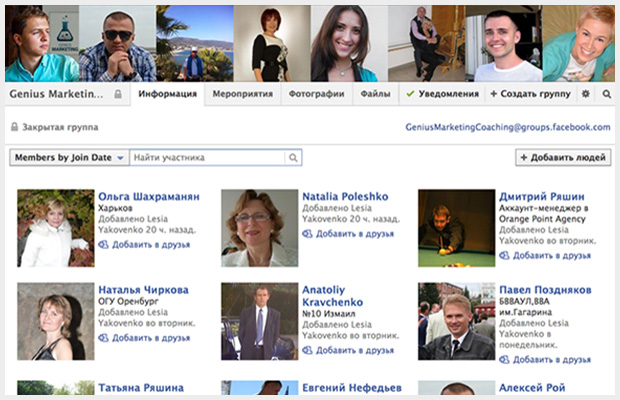
Task: Click add-friend icon under Наталья Чиркова
Action: click(103, 338)
